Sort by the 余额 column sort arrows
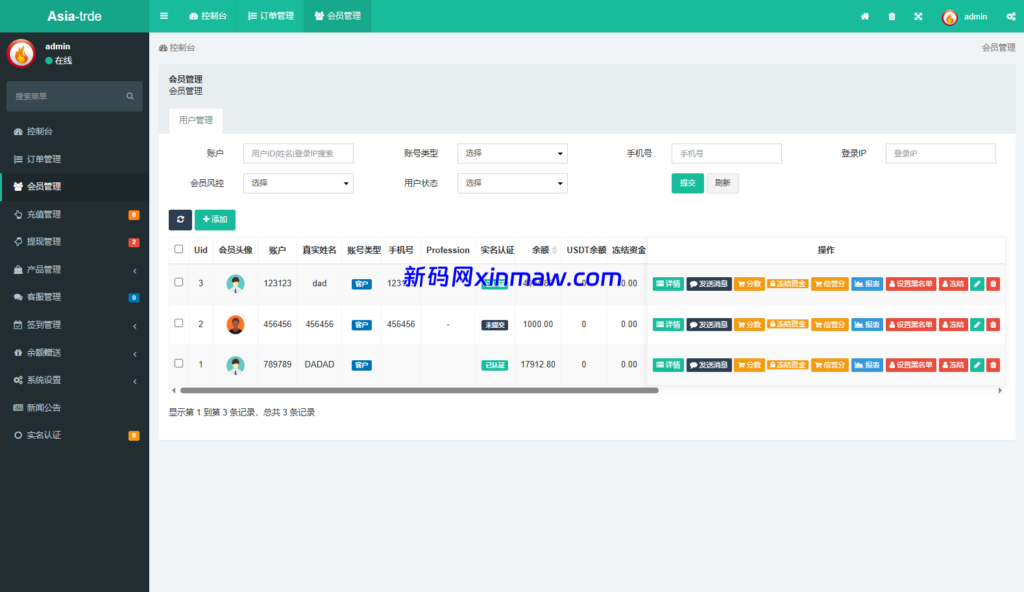The width and height of the screenshot is (1024, 592). (x=554, y=250)
